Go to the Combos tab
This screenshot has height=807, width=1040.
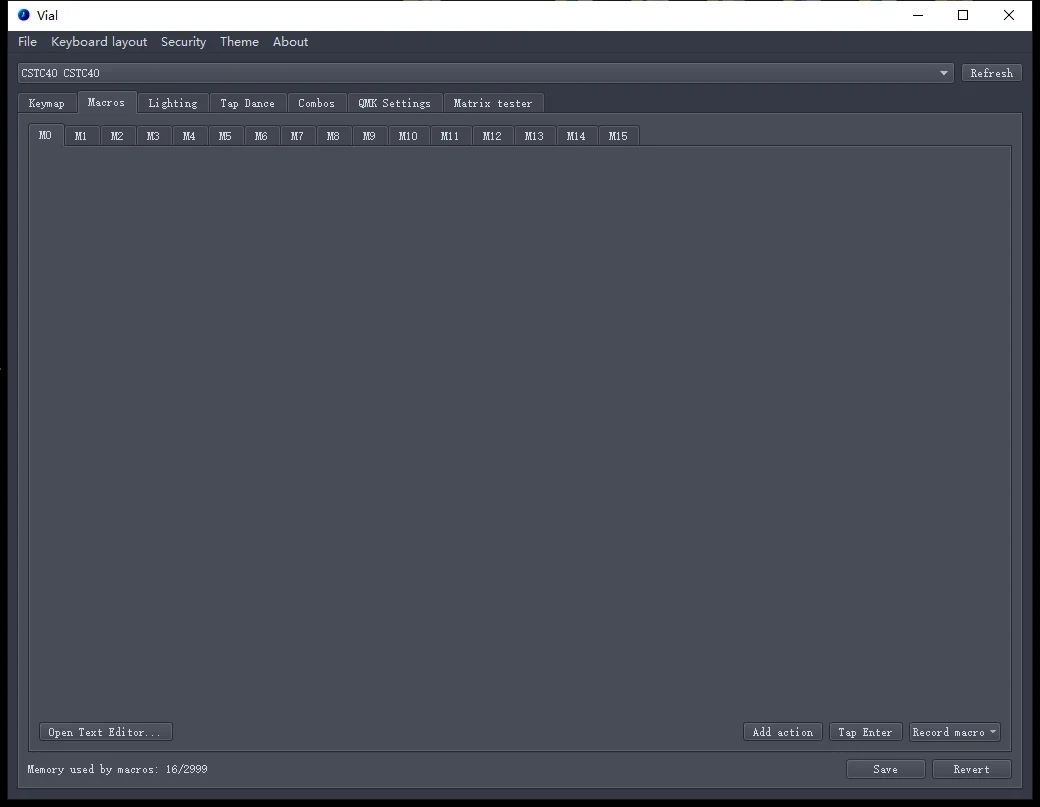pos(317,103)
